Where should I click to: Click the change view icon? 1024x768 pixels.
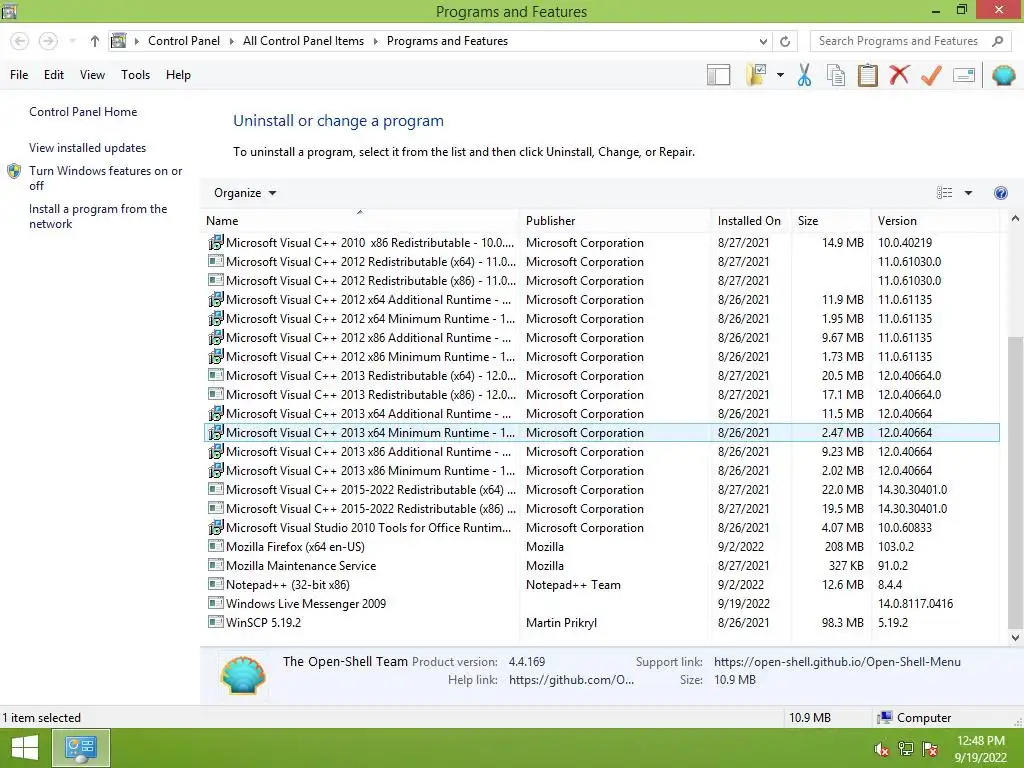pos(944,193)
